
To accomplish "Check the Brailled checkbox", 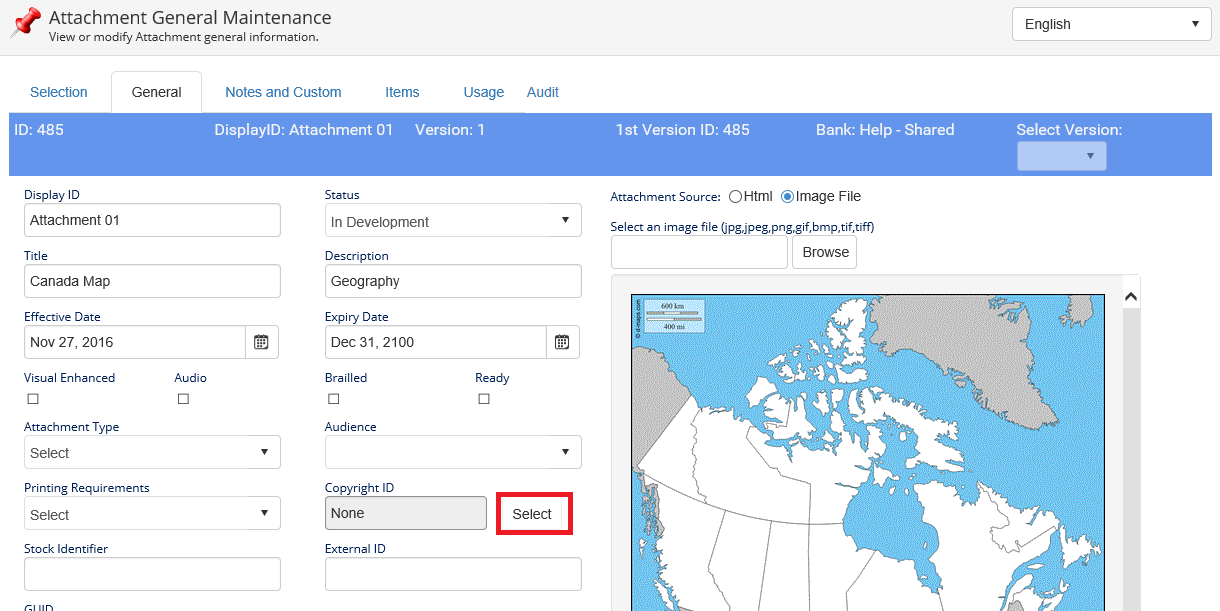I will click(334, 399).
